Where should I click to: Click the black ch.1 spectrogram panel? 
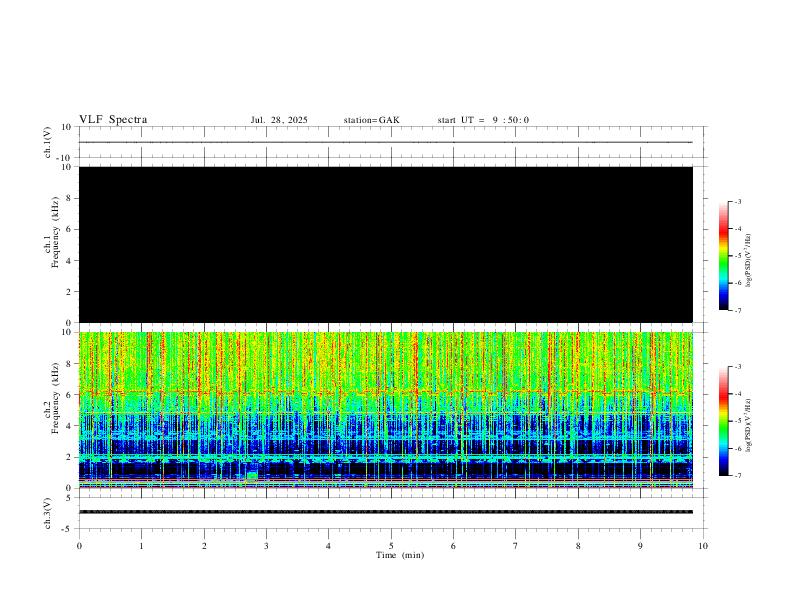(x=386, y=244)
